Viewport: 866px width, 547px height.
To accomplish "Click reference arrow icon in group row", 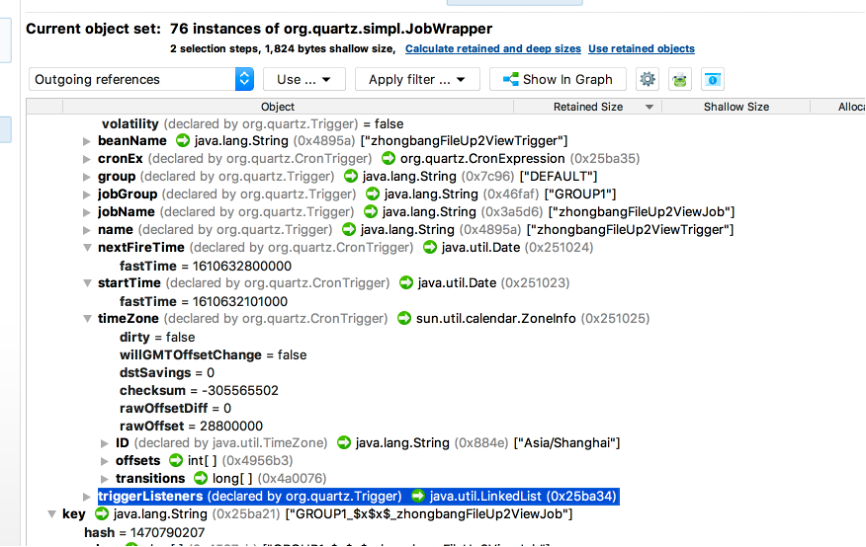I will click(351, 176).
